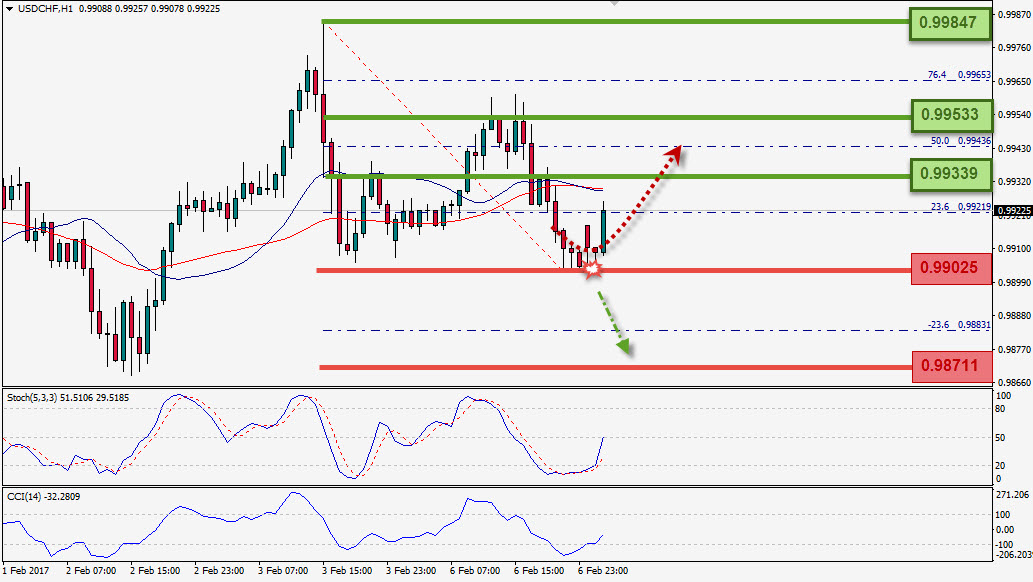Click the 2 Feb 07:00 time label

(x=91, y=570)
